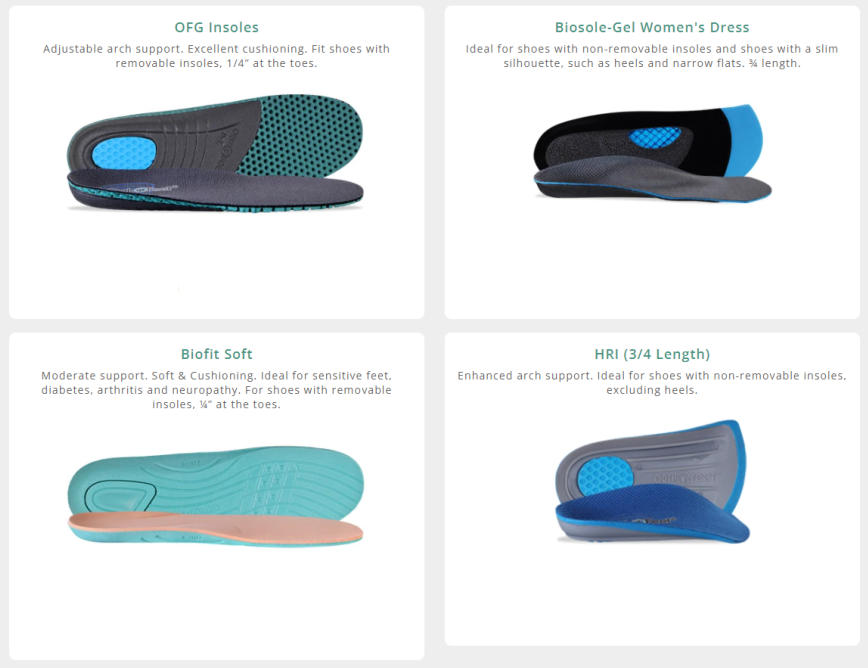Open the Biofit Soft insole picture

click(215, 496)
